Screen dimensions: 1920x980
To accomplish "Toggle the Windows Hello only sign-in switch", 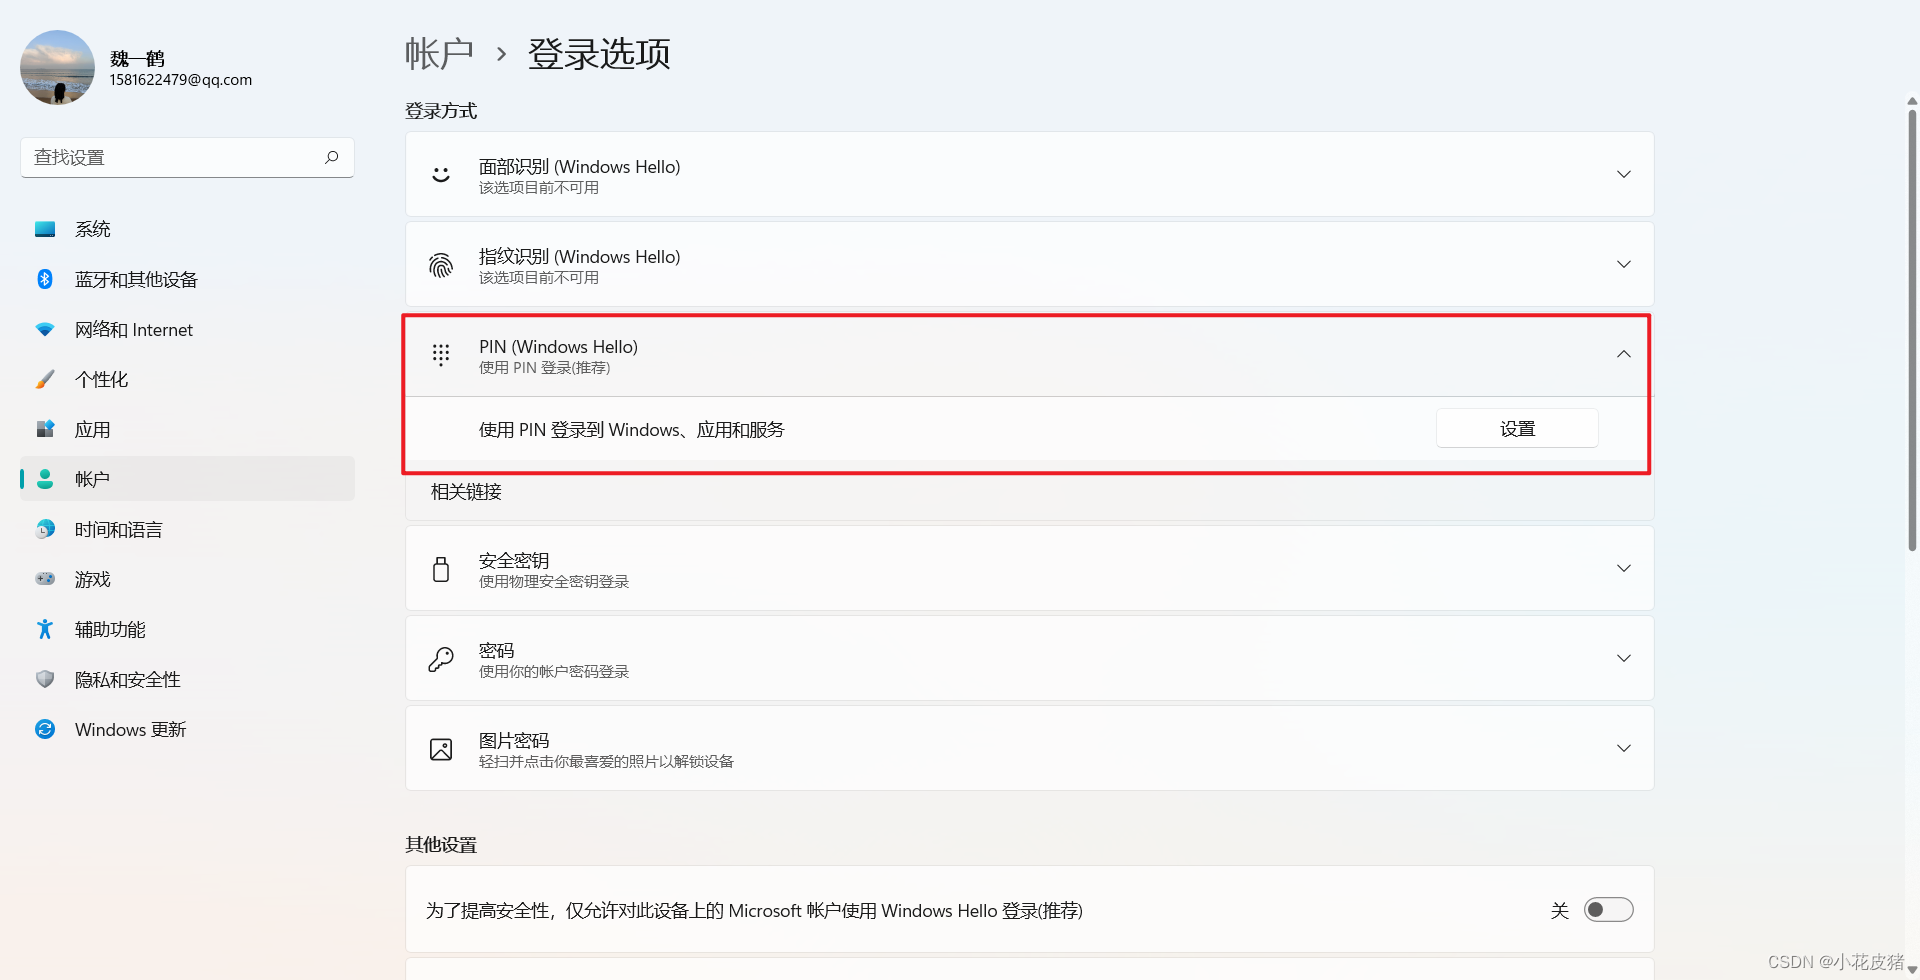I will pyautogui.click(x=1608, y=909).
